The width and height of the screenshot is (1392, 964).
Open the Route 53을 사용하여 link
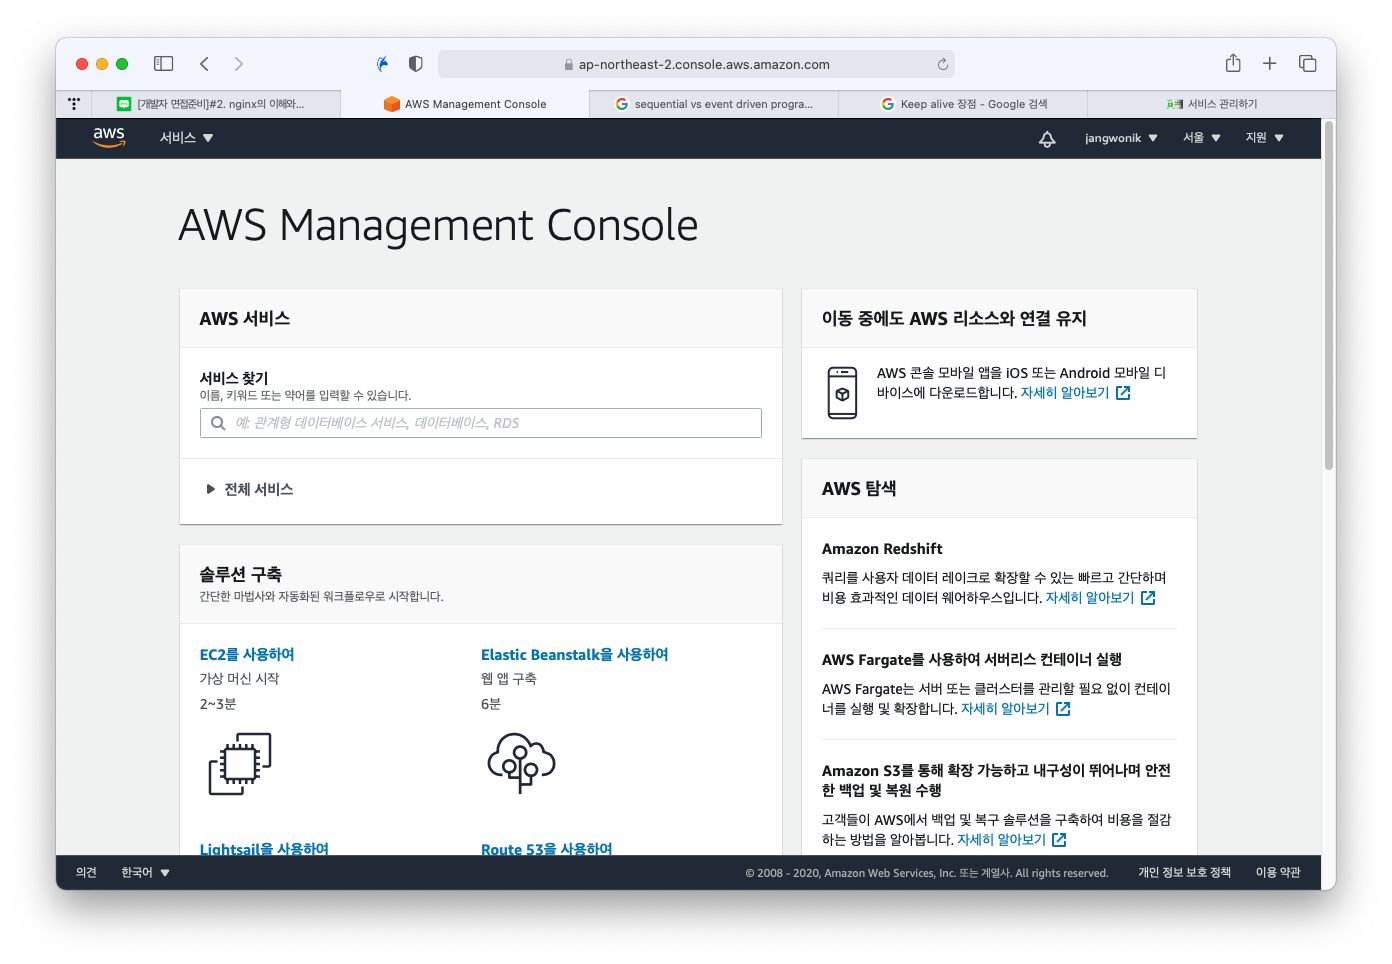point(546,848)
